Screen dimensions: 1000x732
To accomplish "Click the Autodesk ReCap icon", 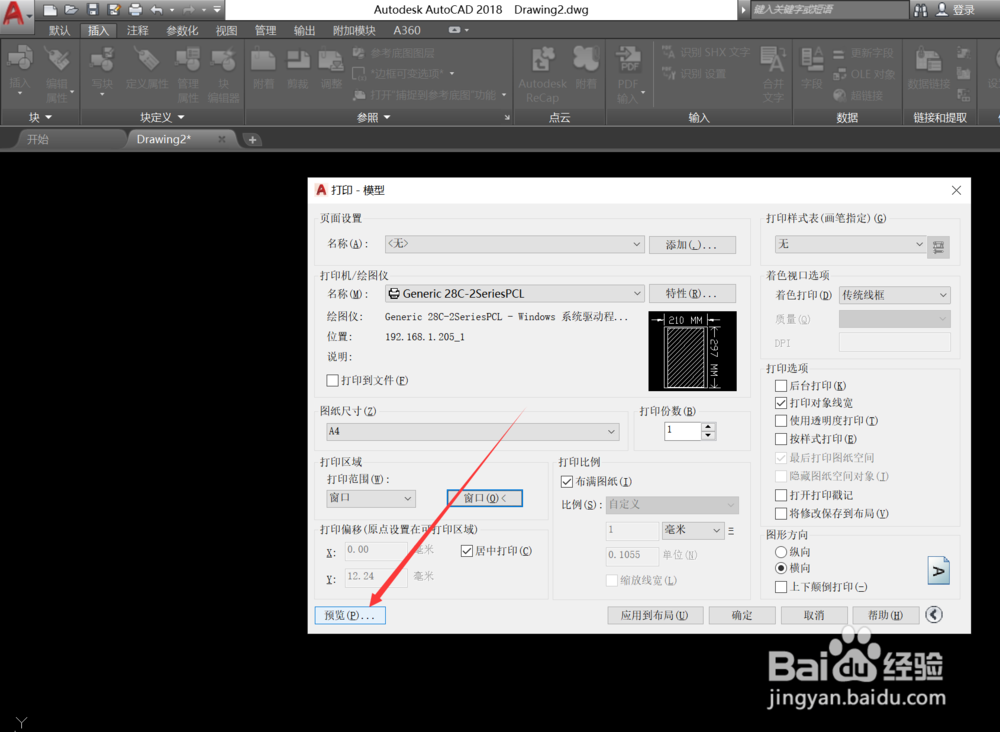I will [543, 59].
